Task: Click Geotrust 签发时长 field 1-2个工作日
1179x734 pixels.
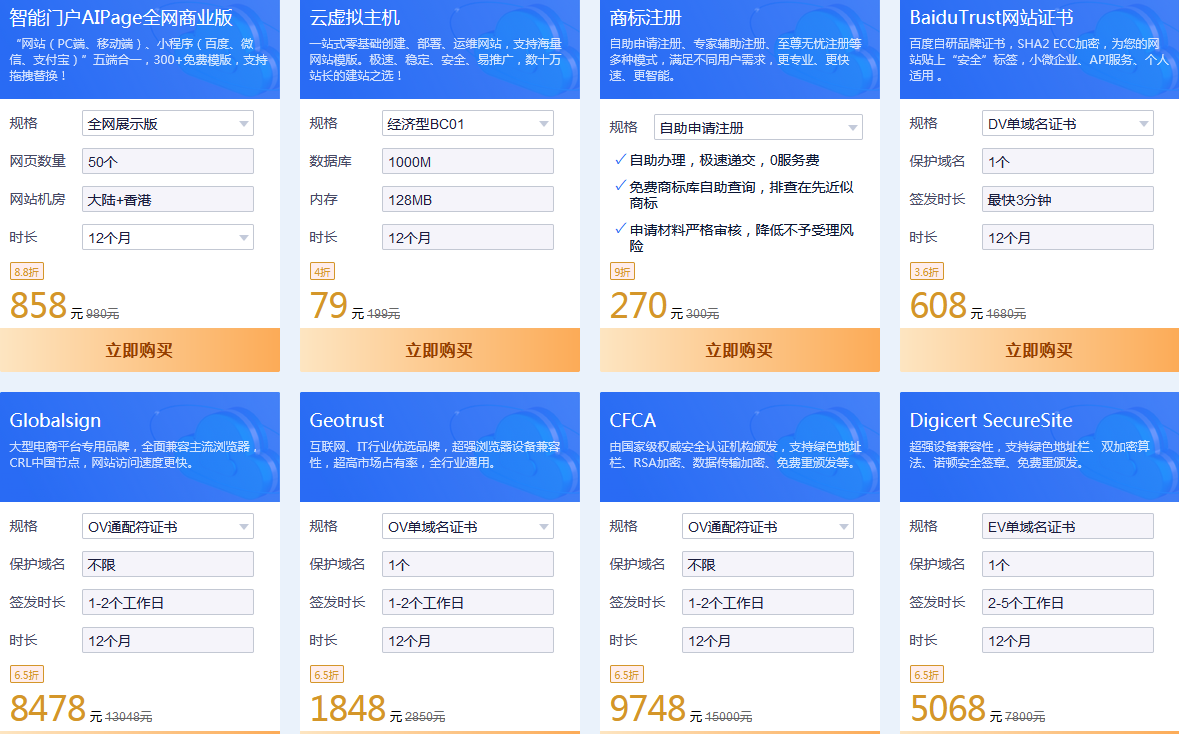Action: click(468, 602)
